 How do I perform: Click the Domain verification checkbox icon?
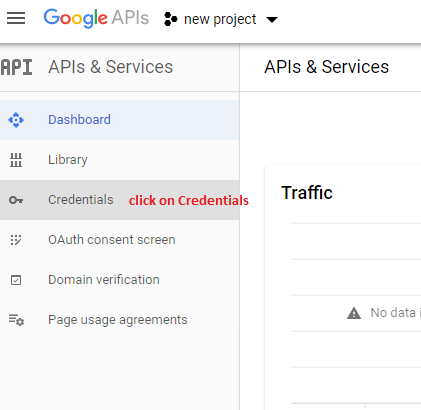(16, 280)
